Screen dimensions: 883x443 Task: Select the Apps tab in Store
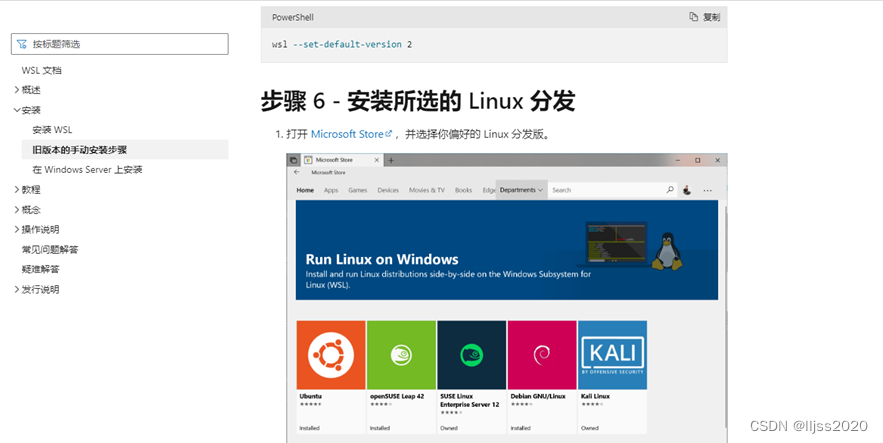tap(331, 190)
